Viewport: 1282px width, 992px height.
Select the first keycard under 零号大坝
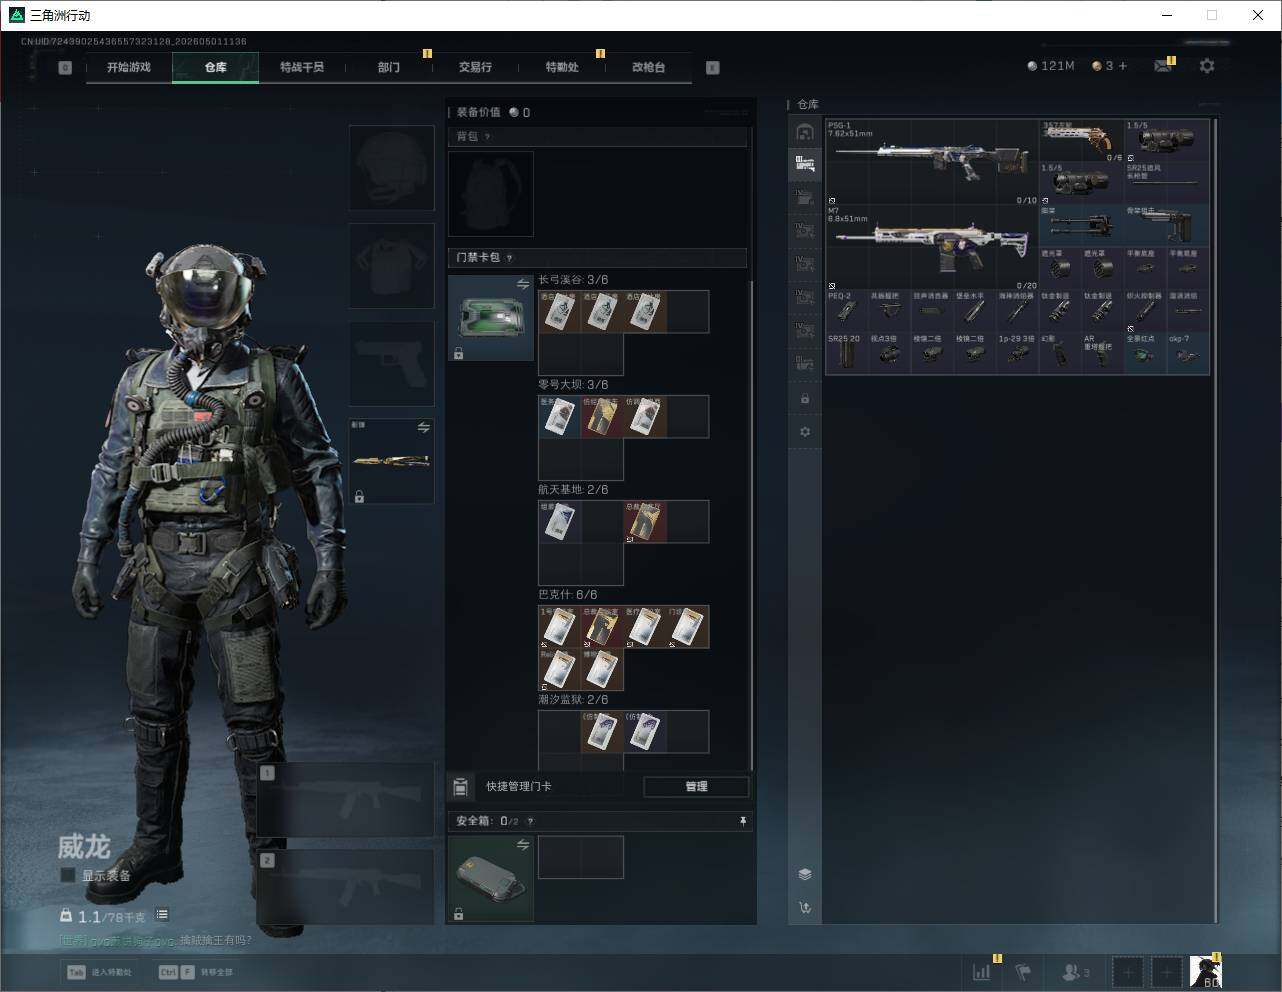560,417
